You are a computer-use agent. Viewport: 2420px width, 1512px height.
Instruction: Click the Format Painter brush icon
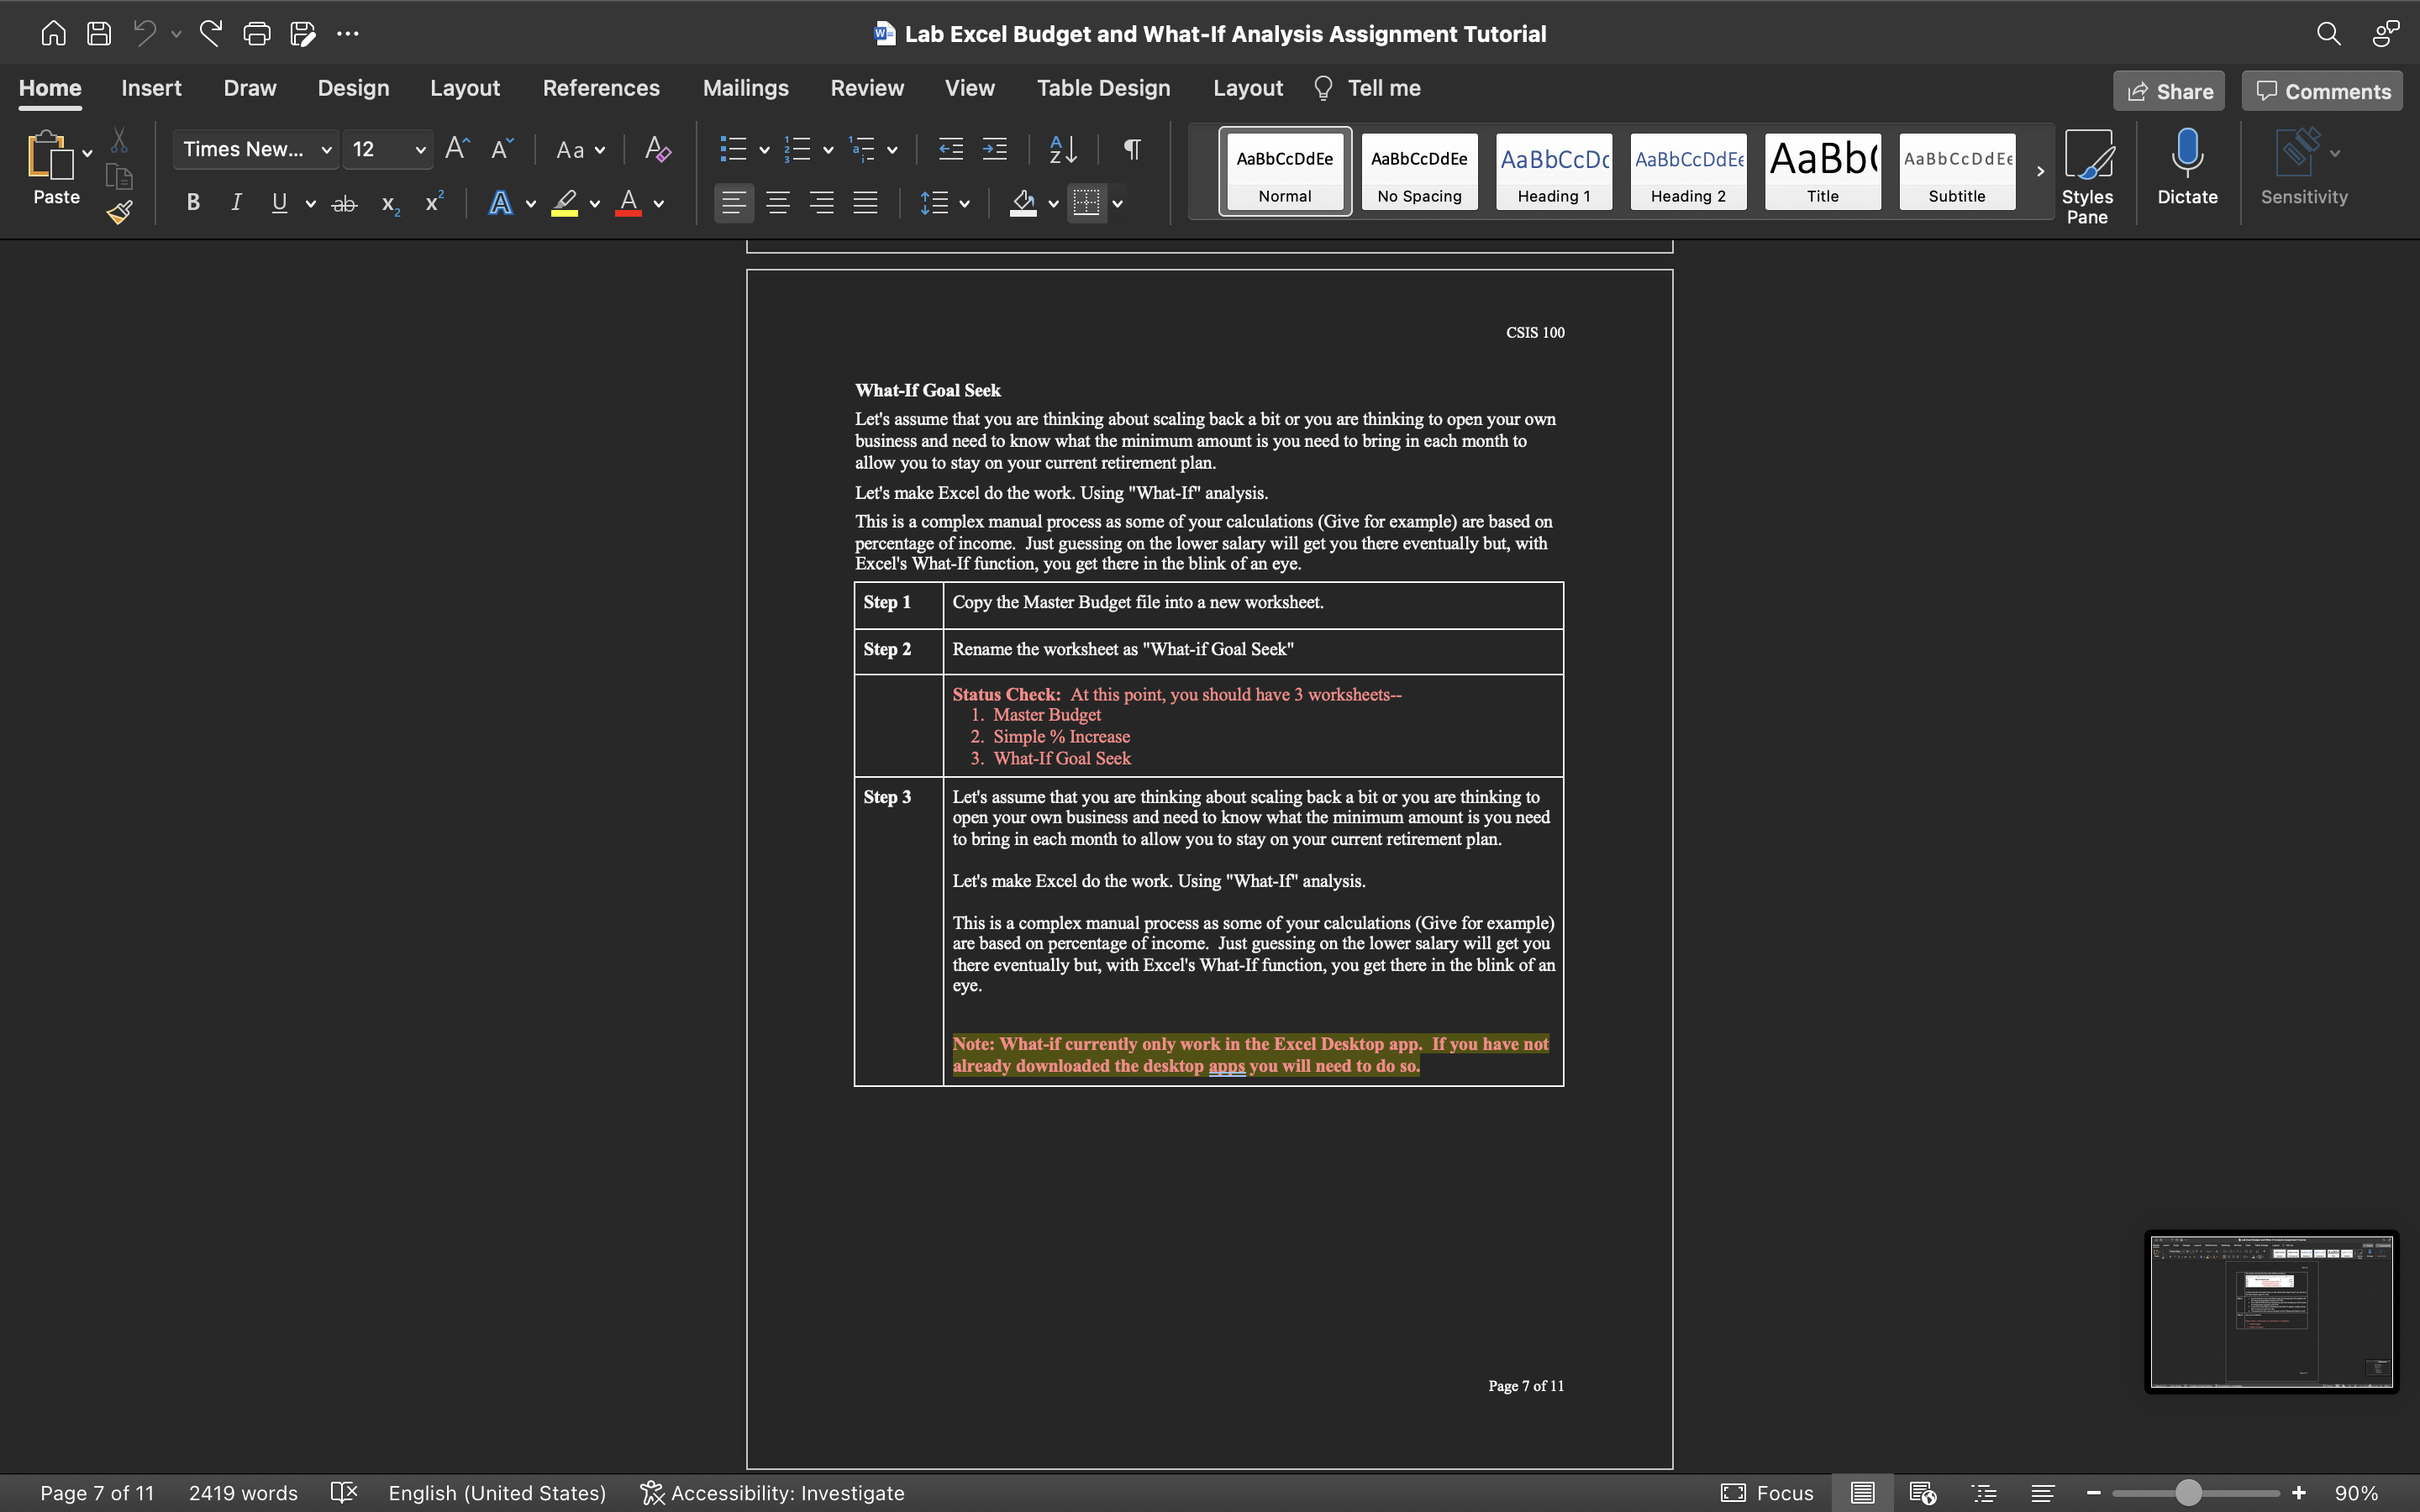click(x=120, y=212)
